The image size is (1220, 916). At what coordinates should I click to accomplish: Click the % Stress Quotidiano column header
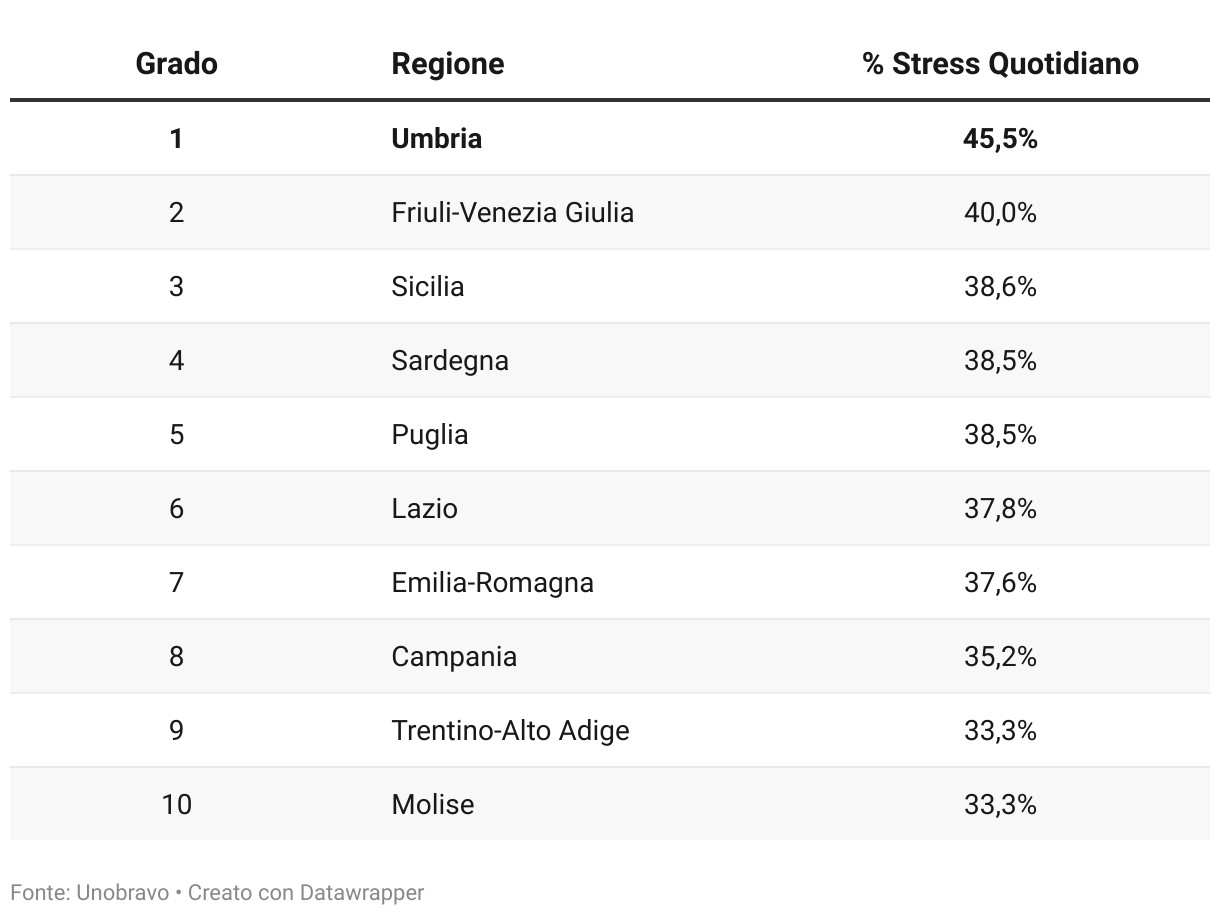tap(1000, 64)
